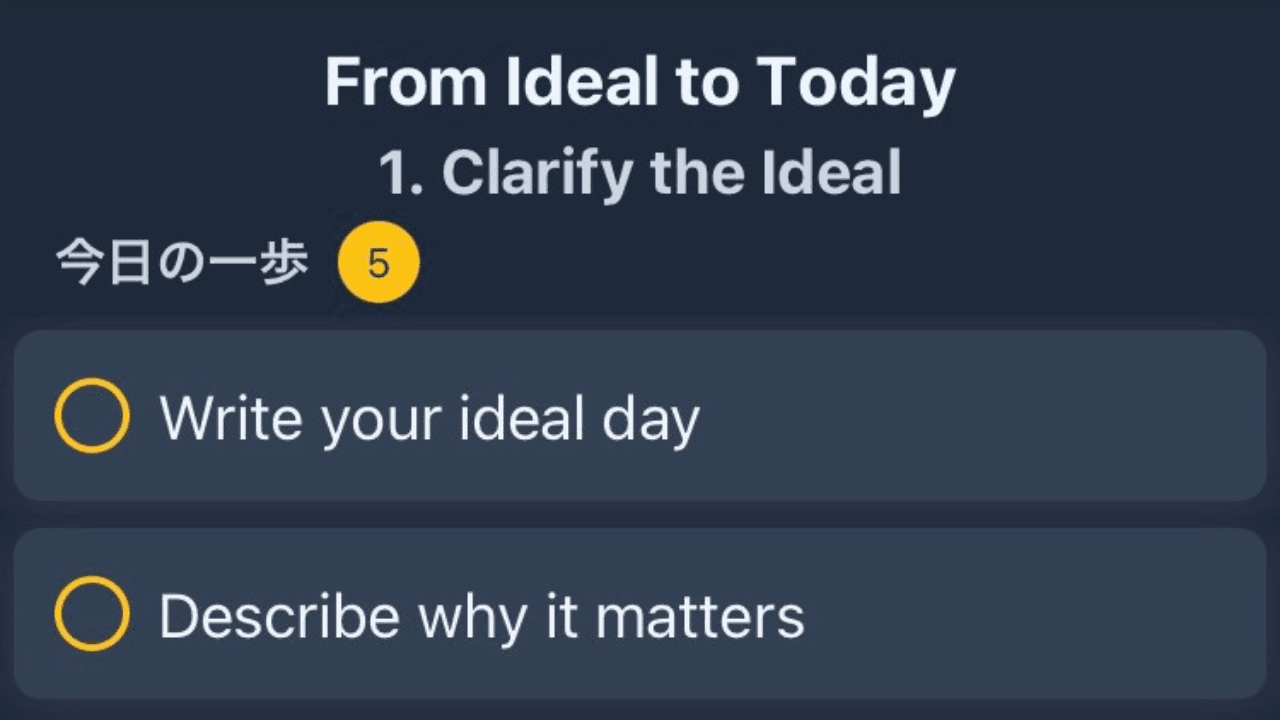Click the word "Describe" in the second task

click(x=279, y=616)
